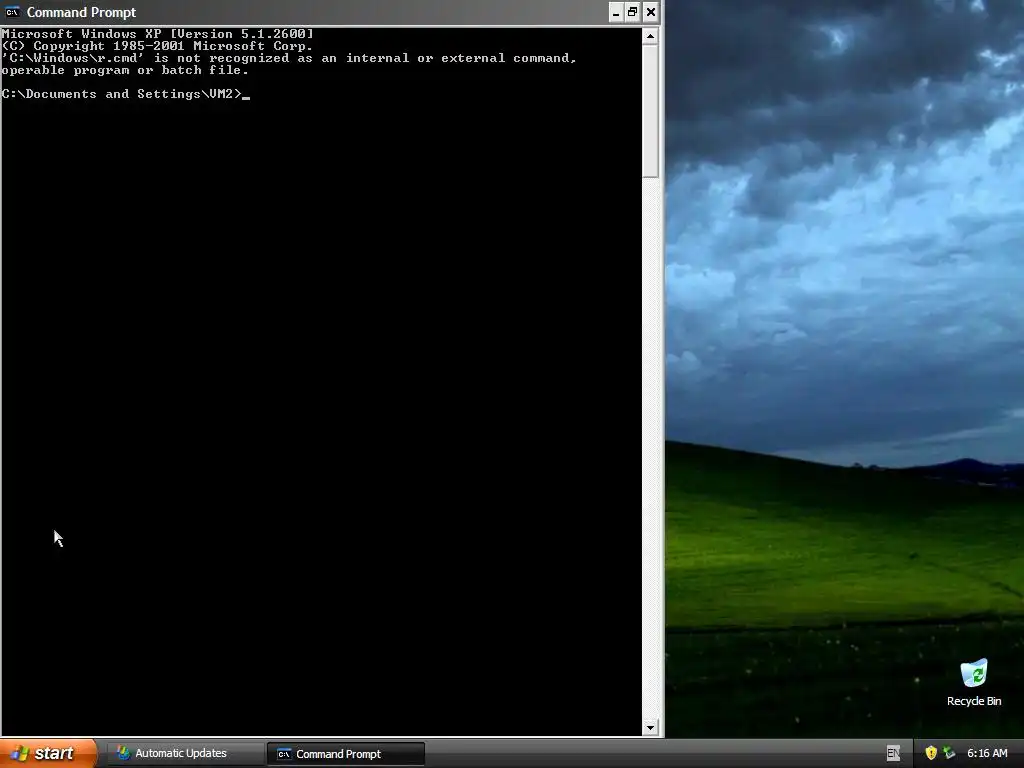Open the EN language bar indicator
Screen dimensions: 1024x768
pos(893,753)
